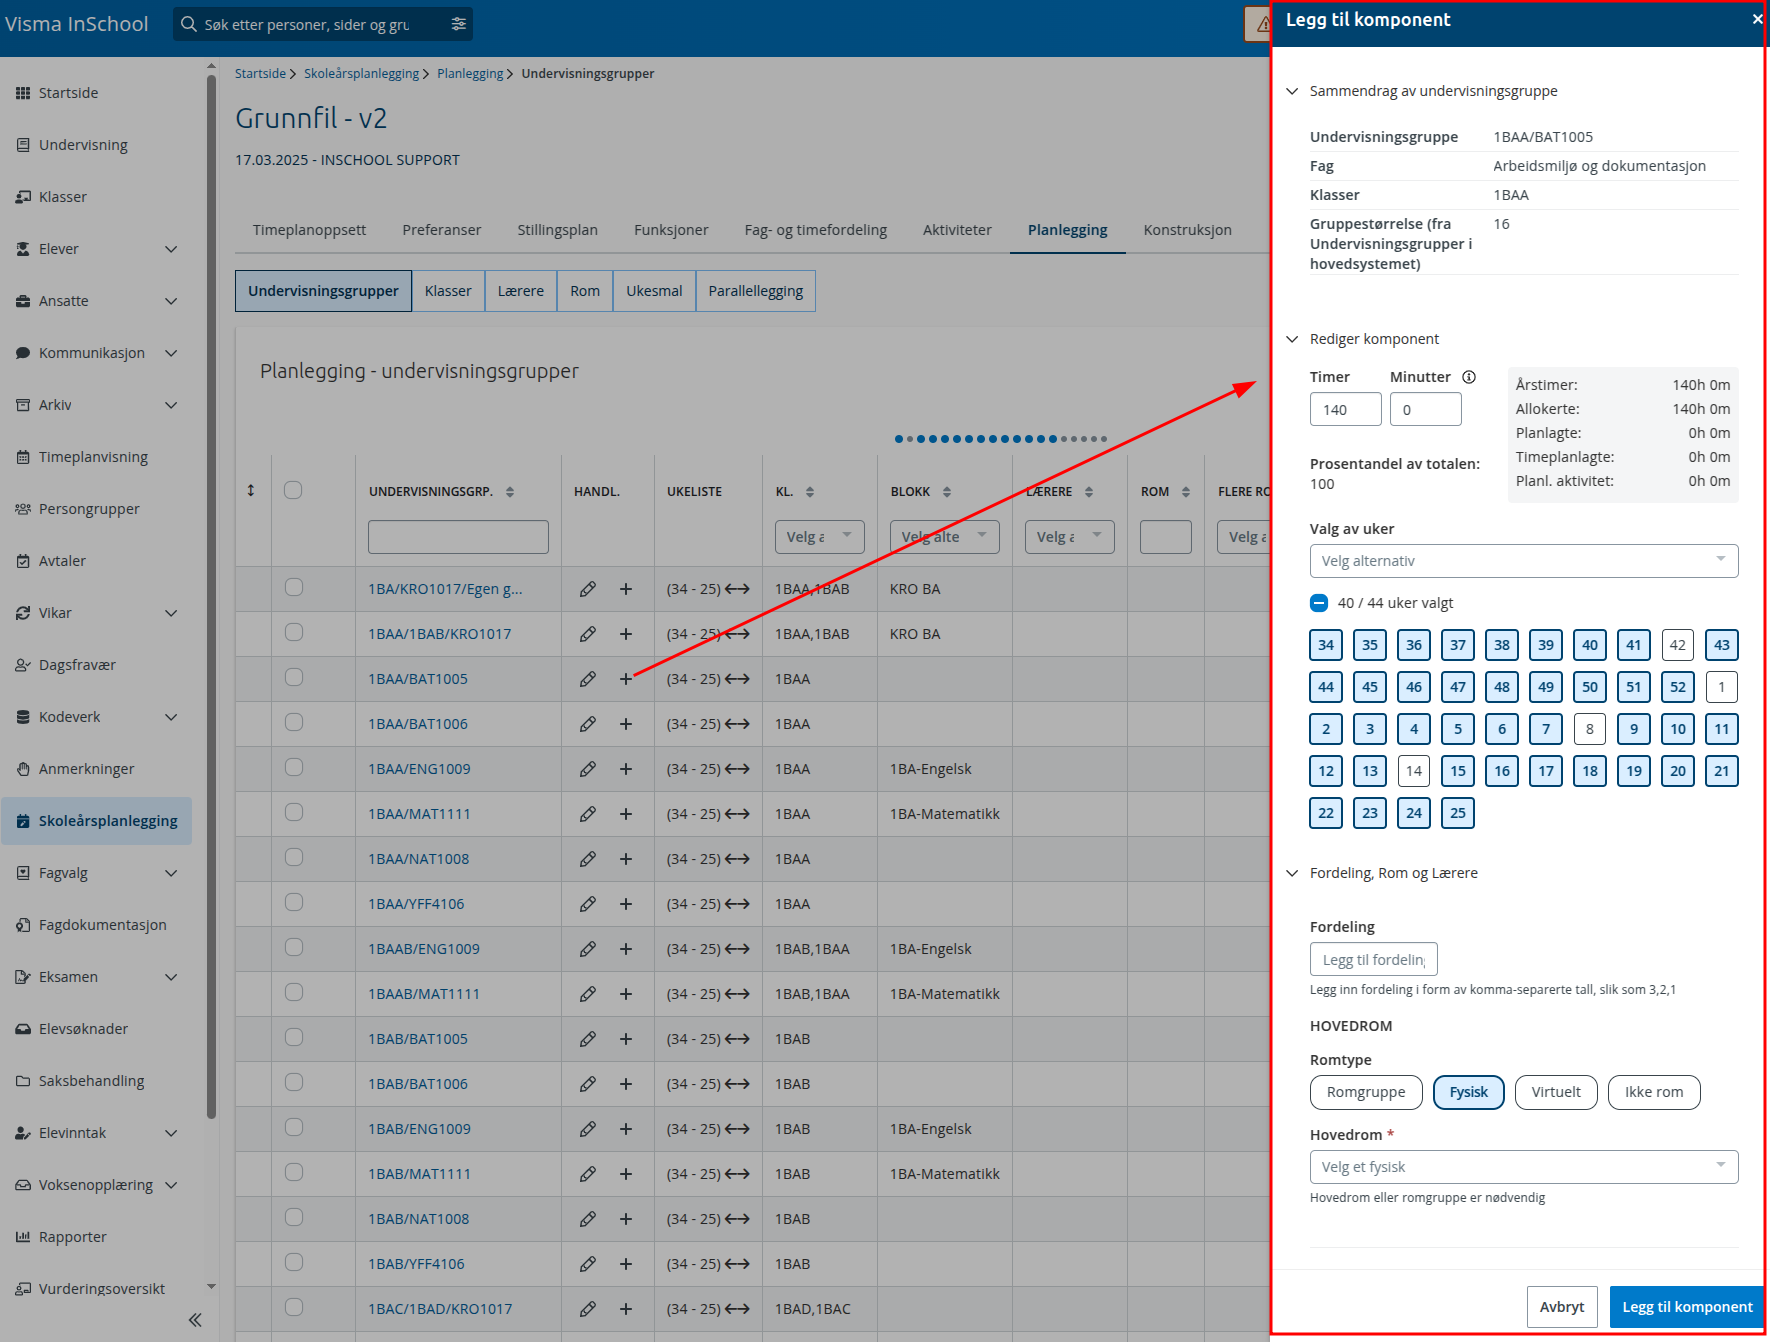Click the plus icon for 1BAA/ENG1009 row

[625, 769]
